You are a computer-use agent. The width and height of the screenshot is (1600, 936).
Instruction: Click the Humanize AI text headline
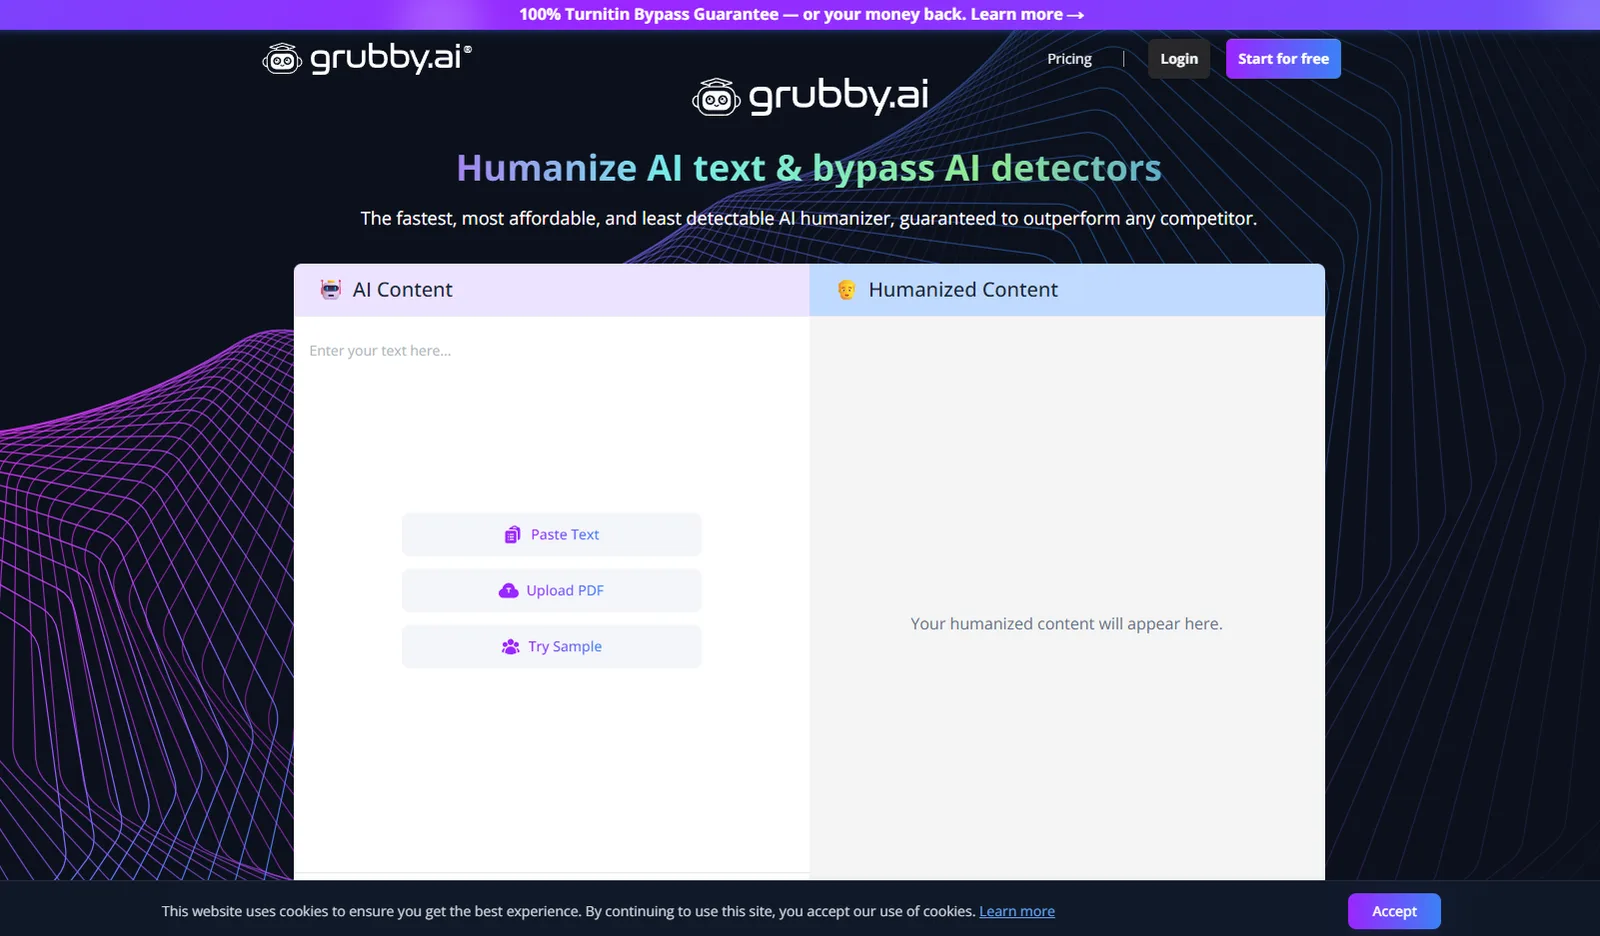point(809,168)
